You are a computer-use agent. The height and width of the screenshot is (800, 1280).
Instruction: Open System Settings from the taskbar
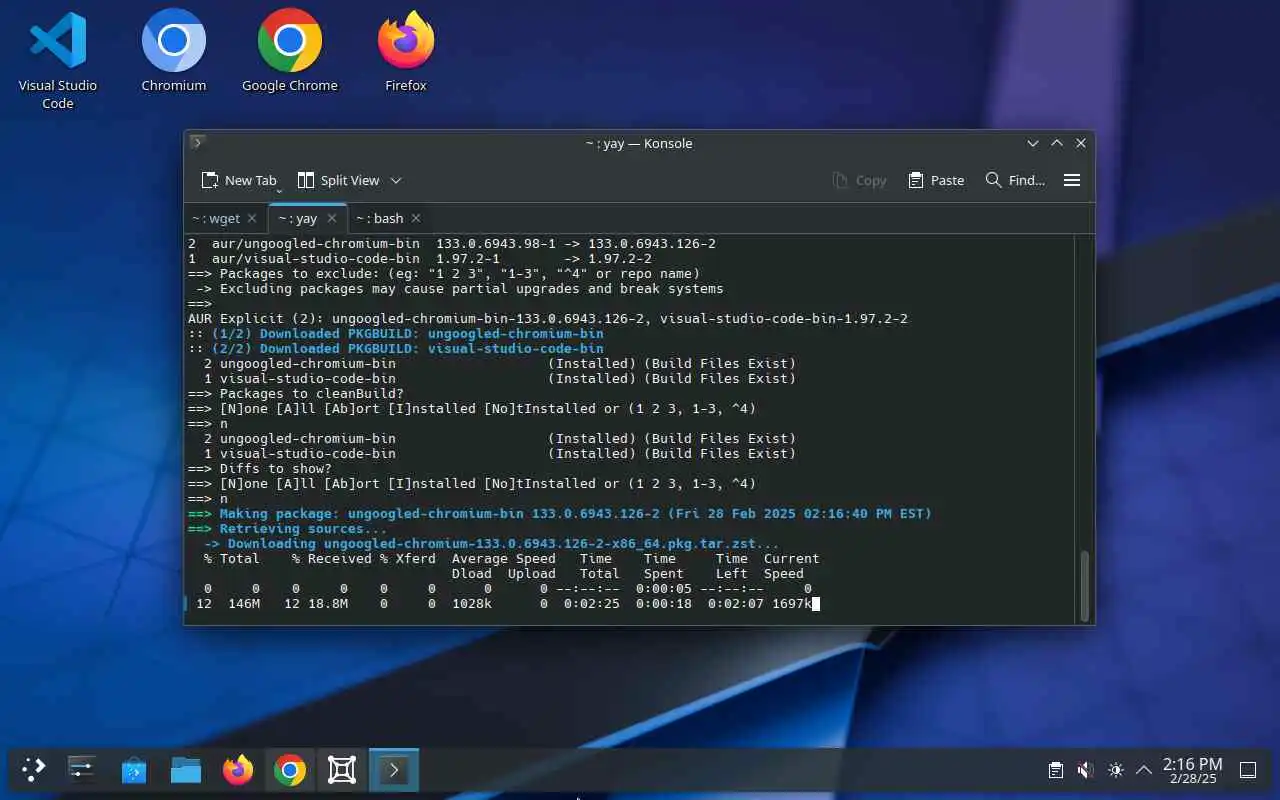coord(82,769)
